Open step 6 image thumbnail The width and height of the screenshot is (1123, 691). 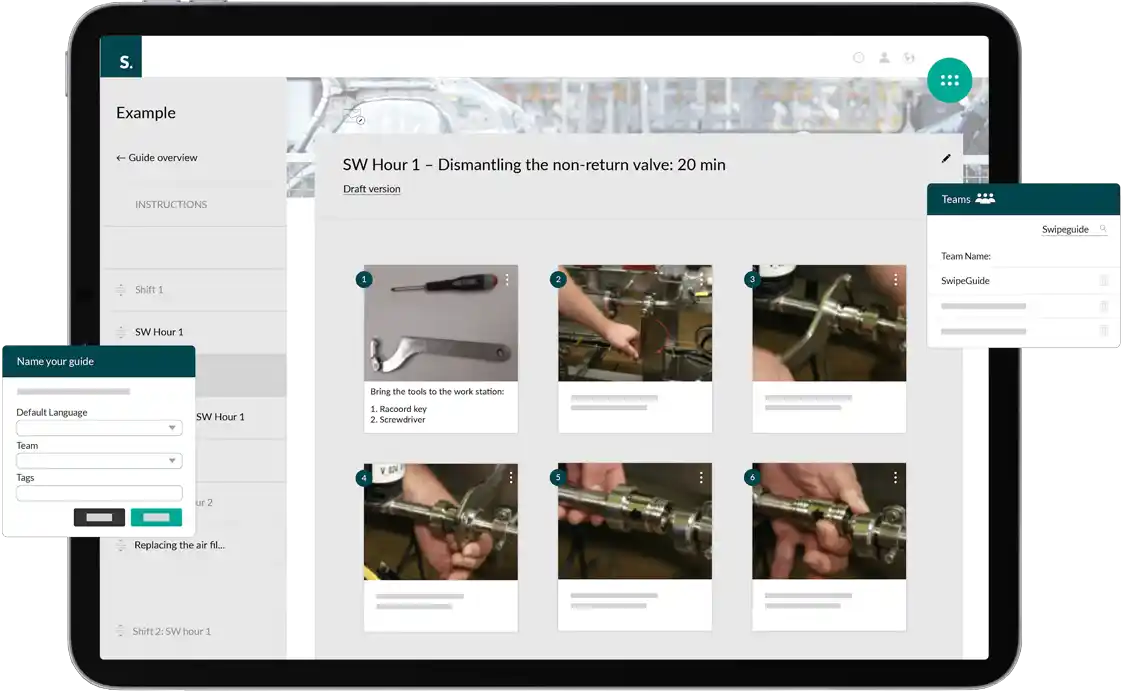click(x=829, y=521)
